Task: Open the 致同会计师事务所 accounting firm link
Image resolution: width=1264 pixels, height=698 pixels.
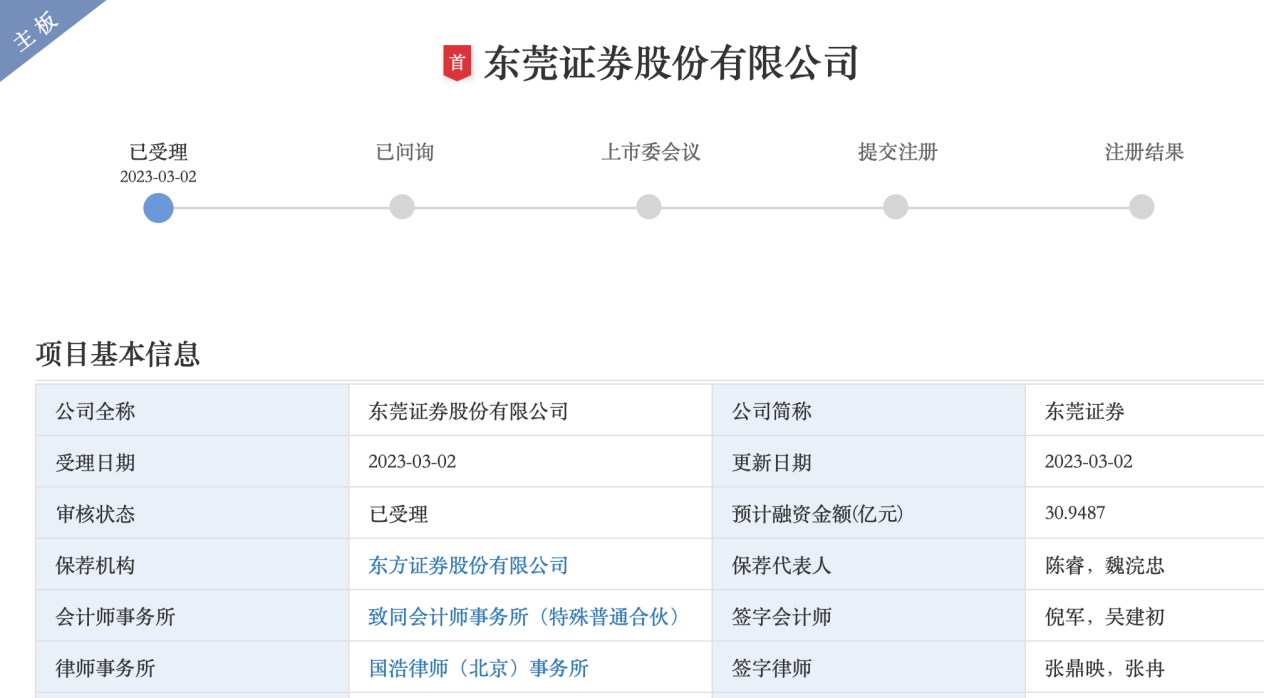Action: pos(526,617)
